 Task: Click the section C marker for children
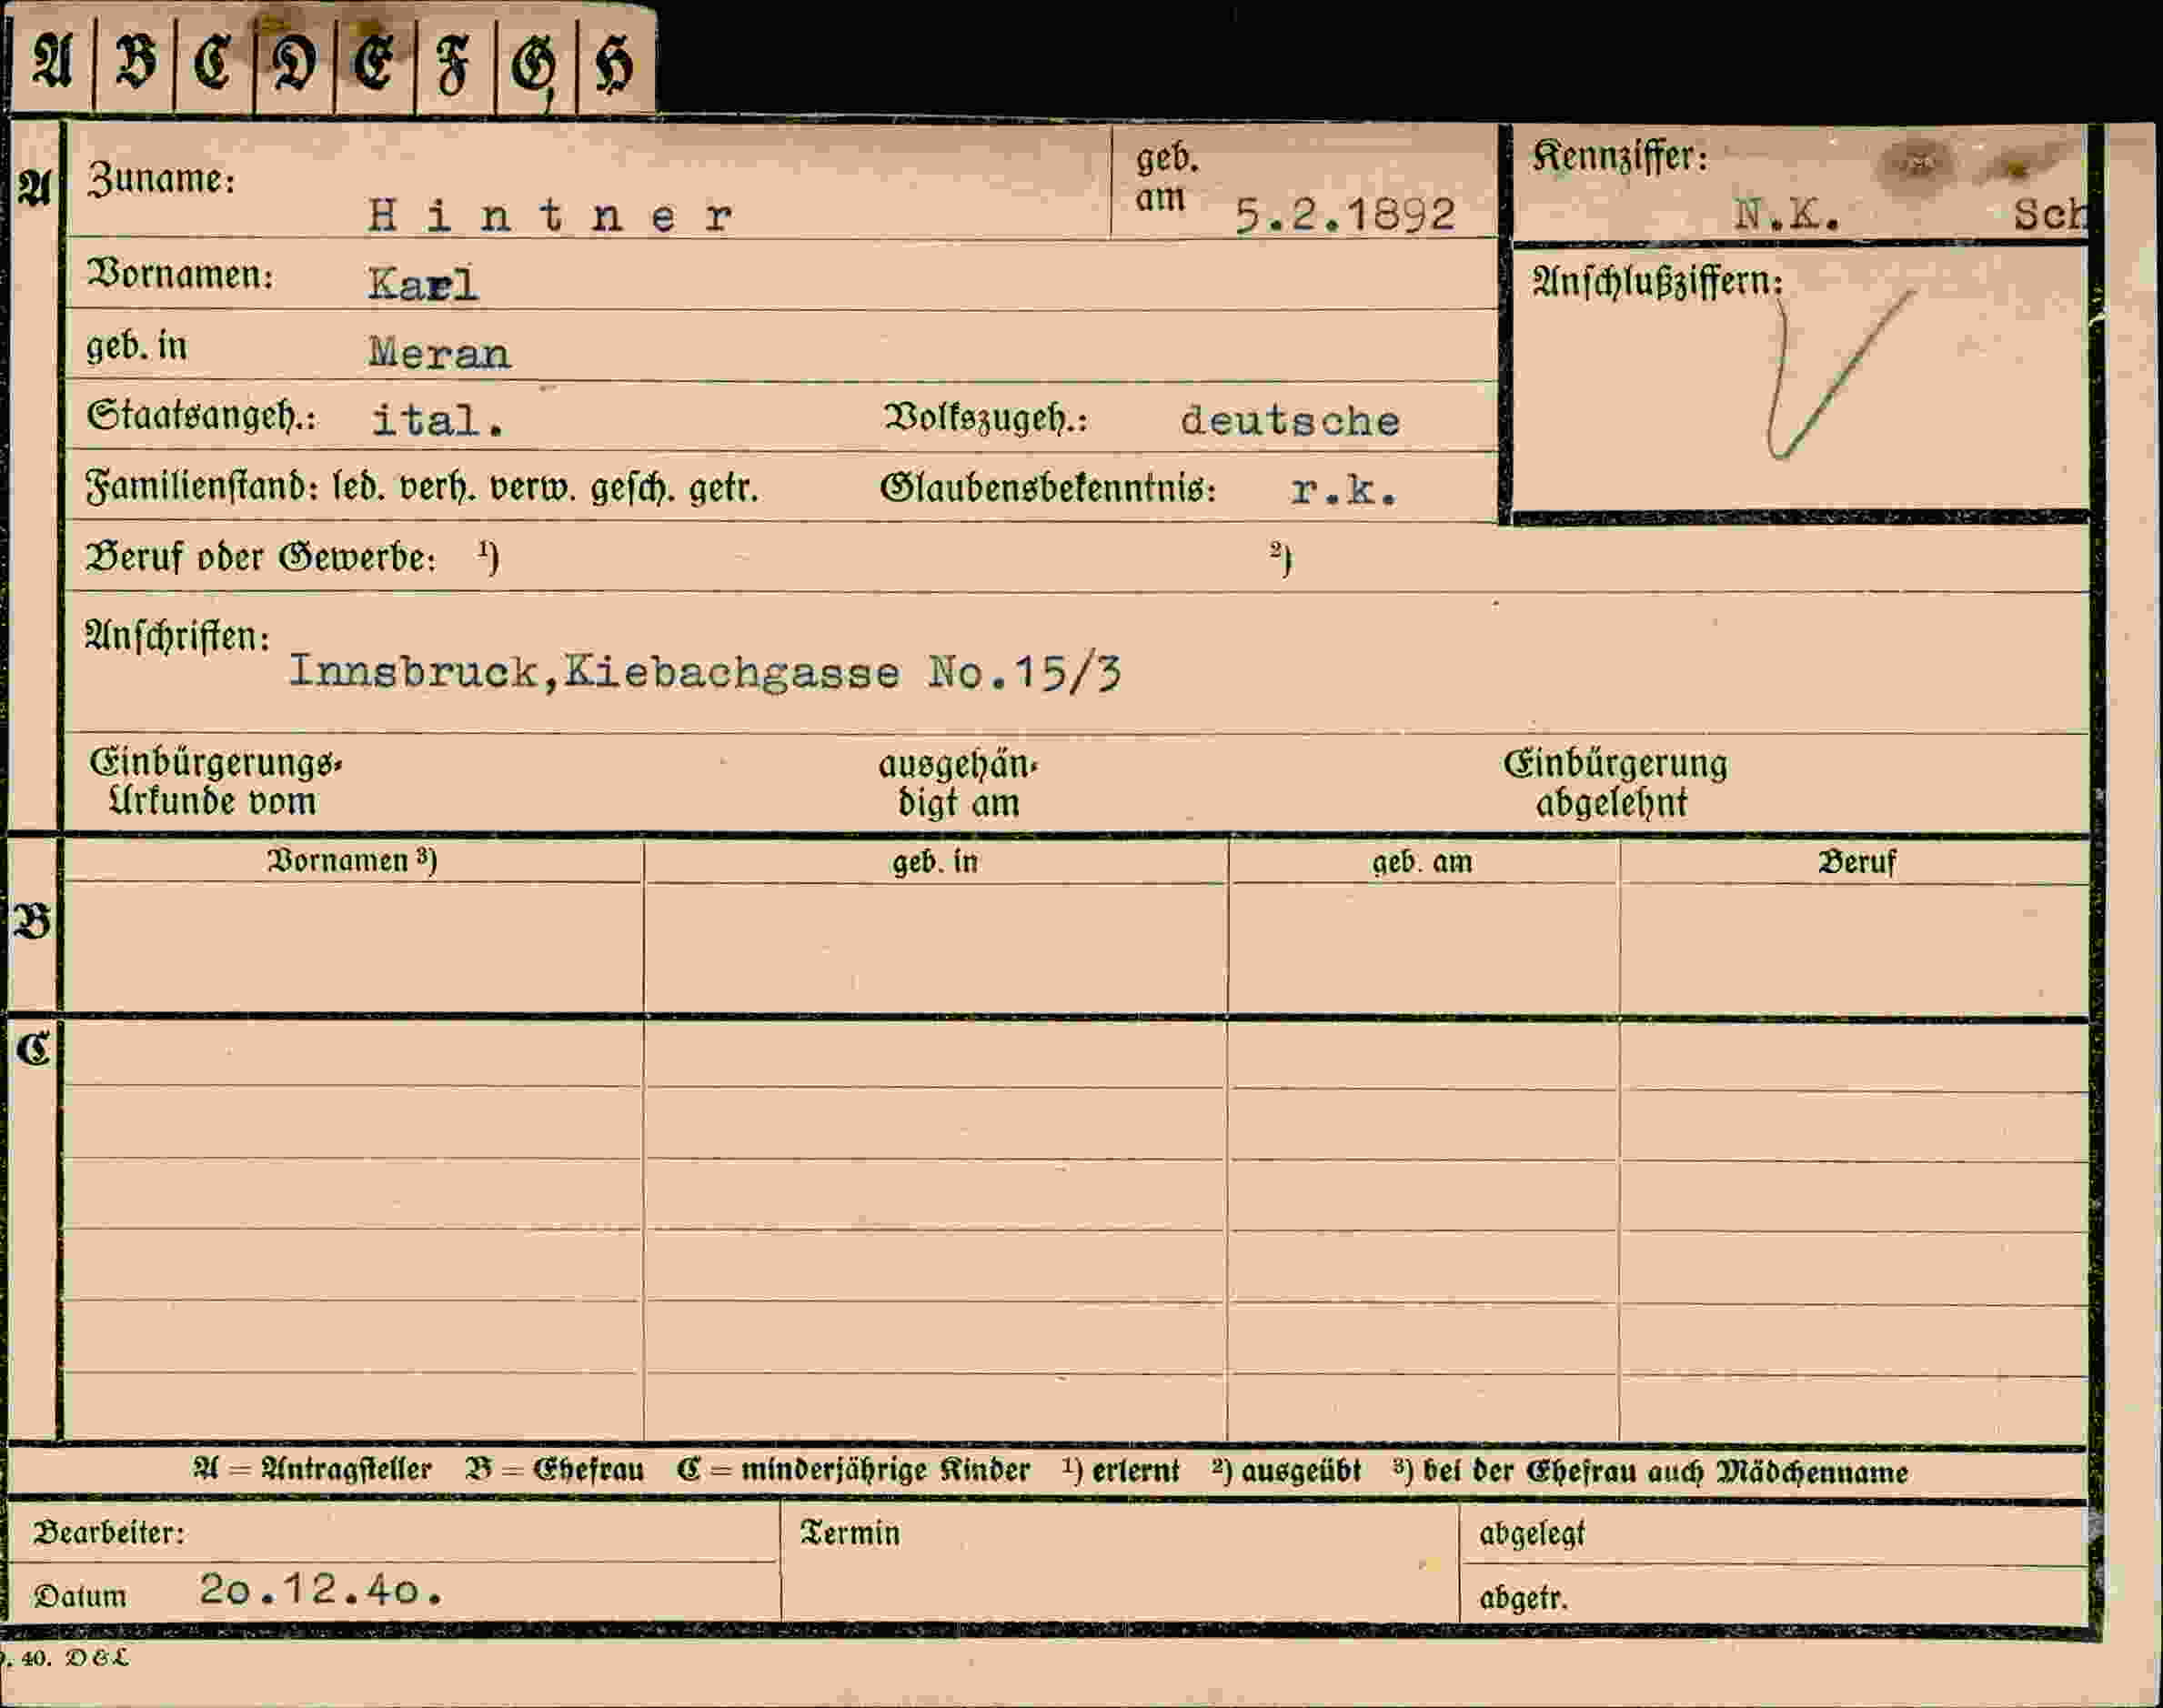click(33, 1049)
